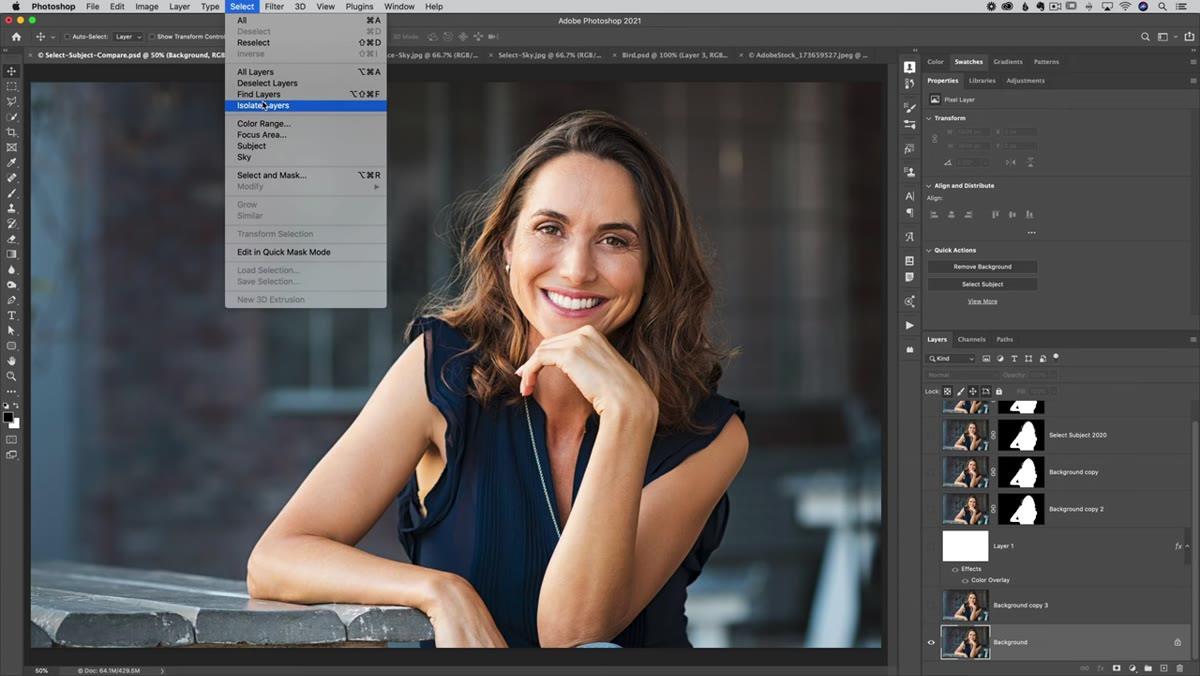Image resolution: width=1200 pixels, height=676 pixels.
Task: Collapse the Align and Distribute section
Action: coord(929,185)
